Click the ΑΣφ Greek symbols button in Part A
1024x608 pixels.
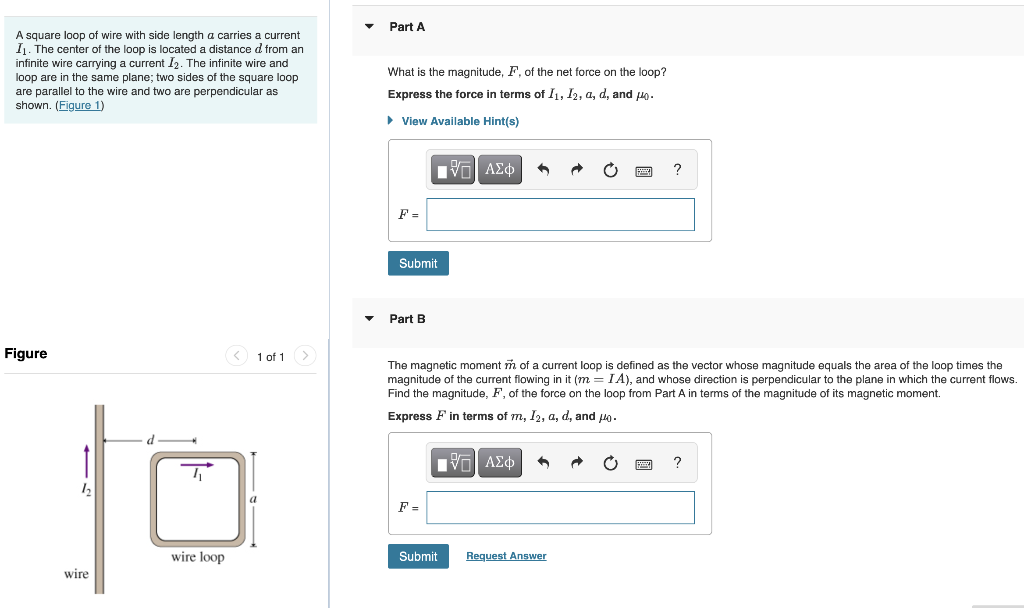pos(499,169)
